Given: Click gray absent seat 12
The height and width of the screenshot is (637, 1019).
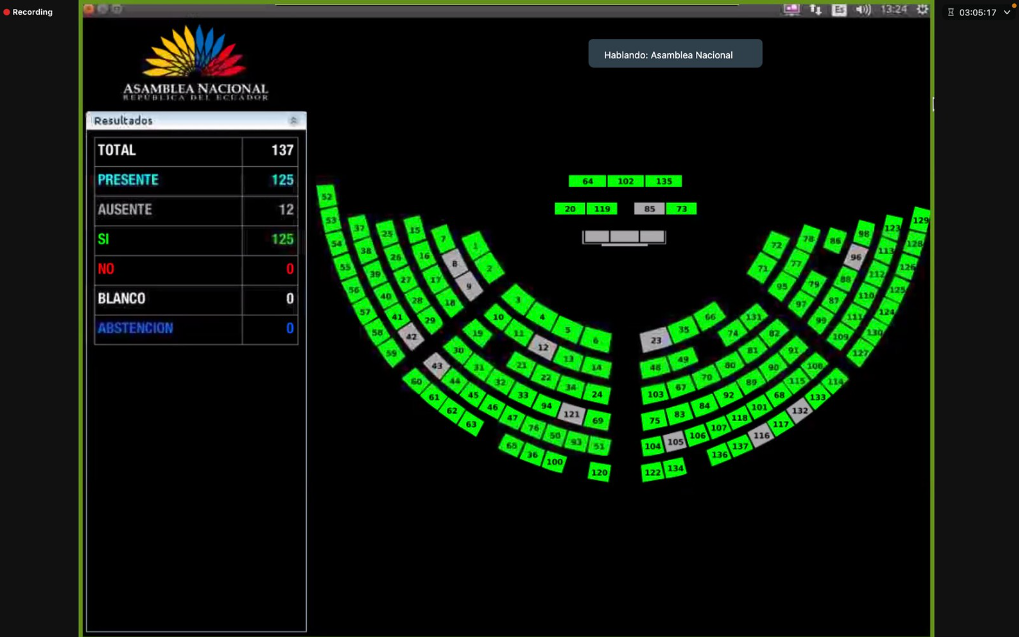Looking at the screenshot, I should pos(543,347).
